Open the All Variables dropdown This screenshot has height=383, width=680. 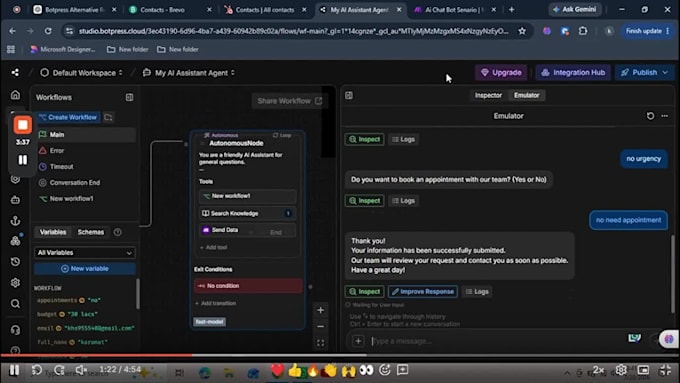[85, 252]
